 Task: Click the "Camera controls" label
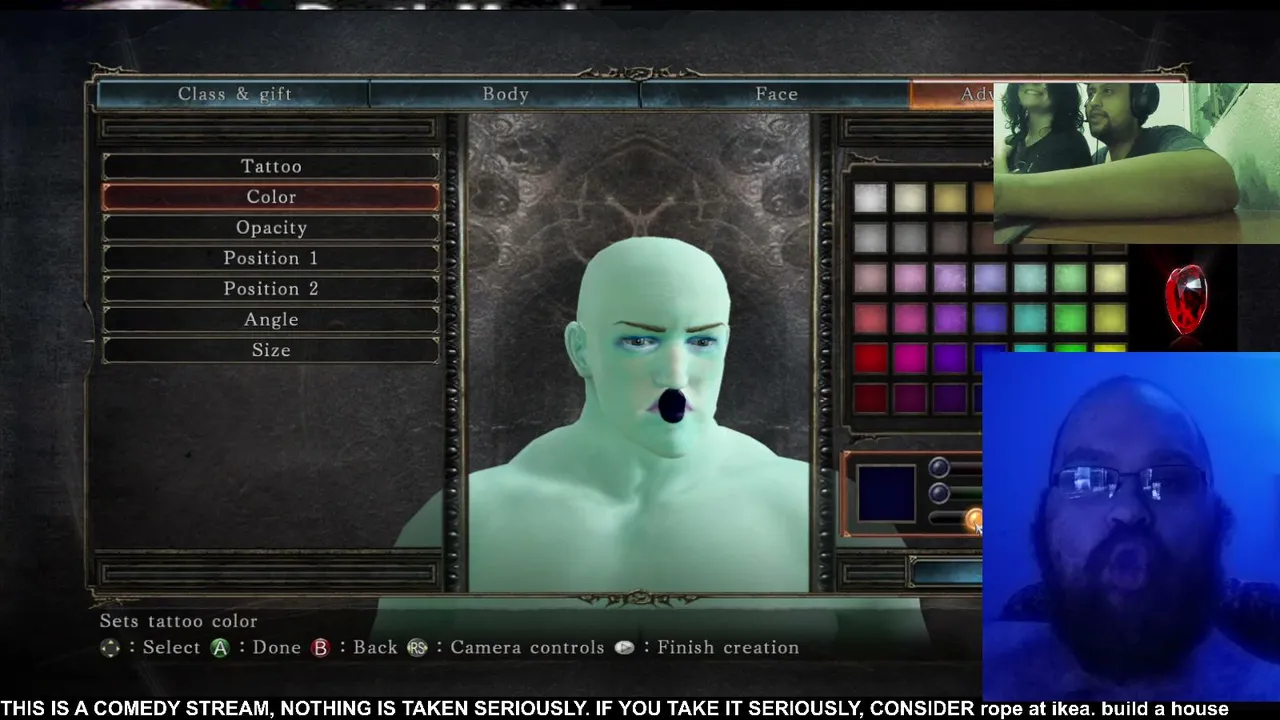(x=527, y=648)
